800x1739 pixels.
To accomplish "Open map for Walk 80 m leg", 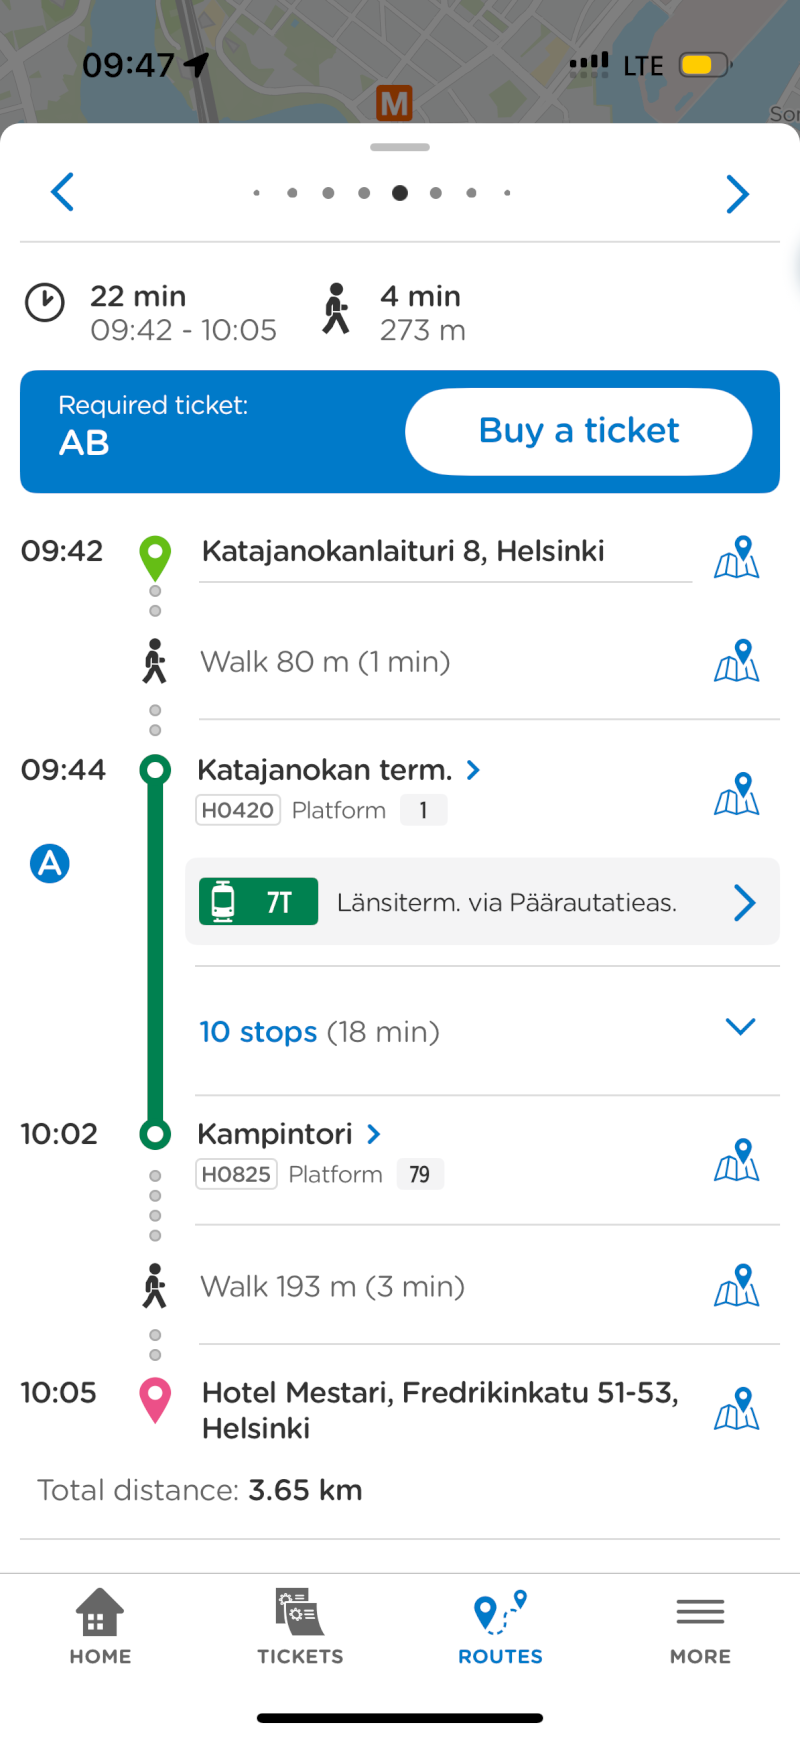I will [737, 661].
